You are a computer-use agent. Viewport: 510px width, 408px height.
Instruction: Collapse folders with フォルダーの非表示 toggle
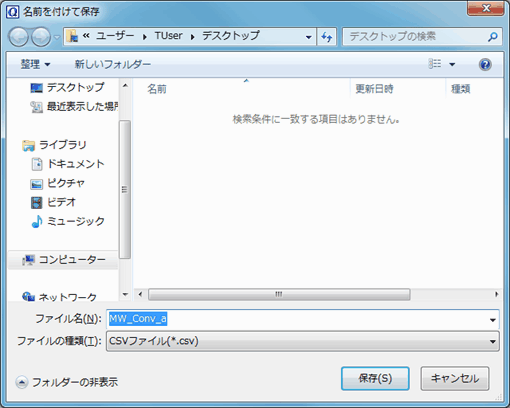67,382
